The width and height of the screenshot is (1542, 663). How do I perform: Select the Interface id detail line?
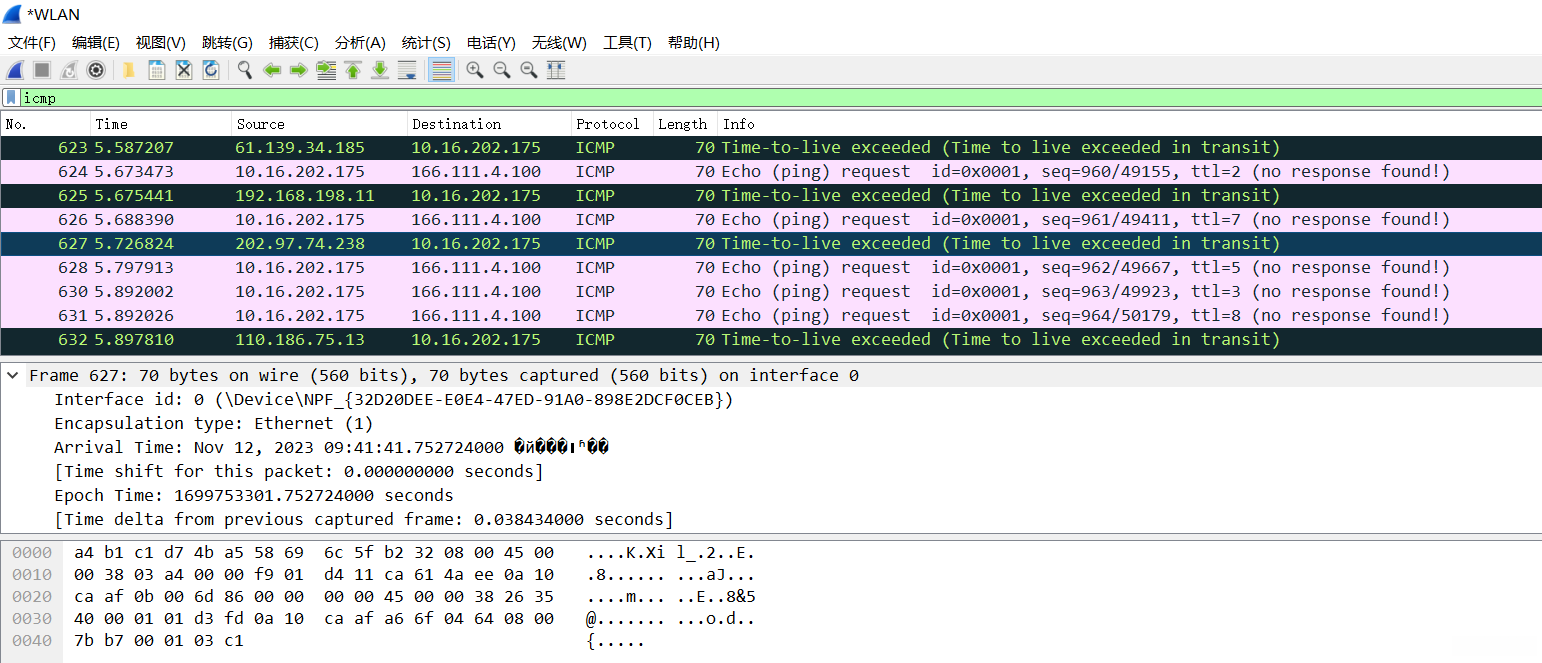(x=394, y=400)
